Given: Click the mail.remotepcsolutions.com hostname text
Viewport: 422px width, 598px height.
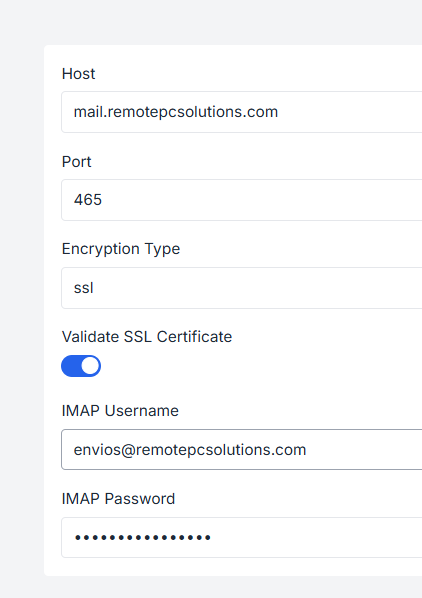Looking at the screenshot, I should [176, 112].
